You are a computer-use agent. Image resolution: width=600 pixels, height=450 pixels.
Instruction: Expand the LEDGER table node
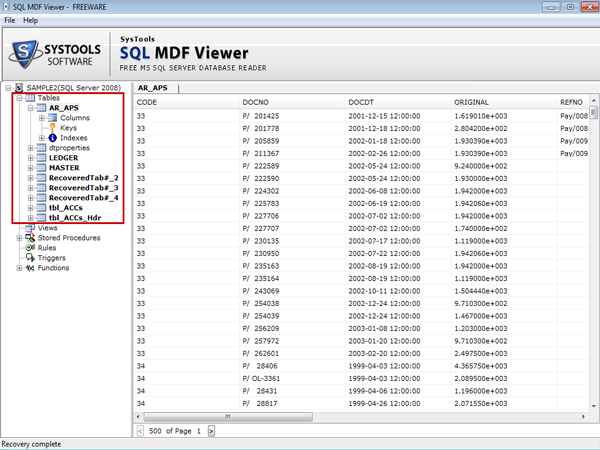pyautogui.click(x=30, y=158)
